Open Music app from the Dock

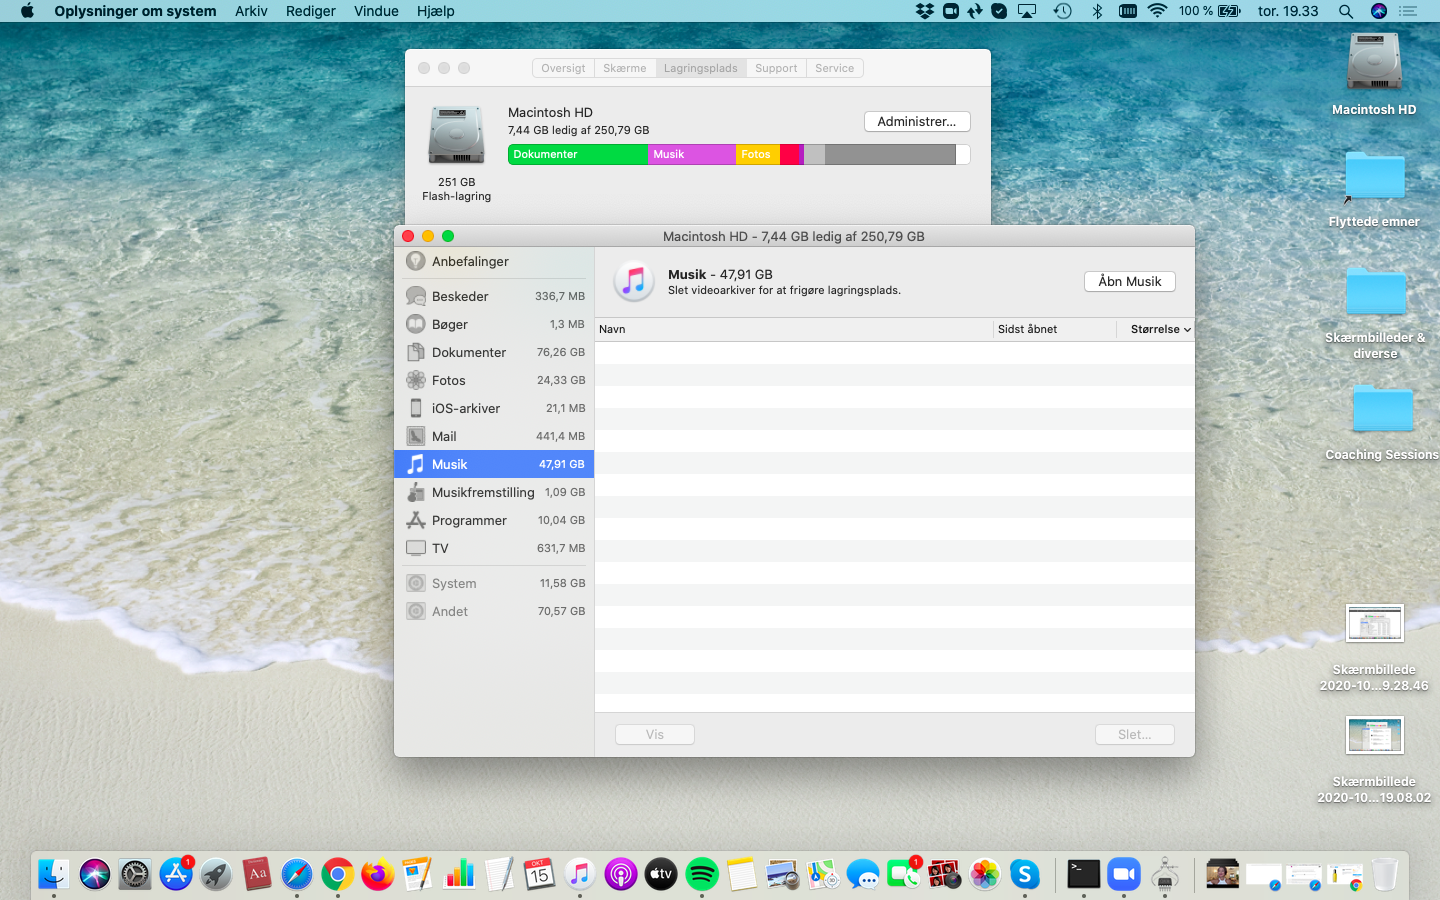(579, 874)
